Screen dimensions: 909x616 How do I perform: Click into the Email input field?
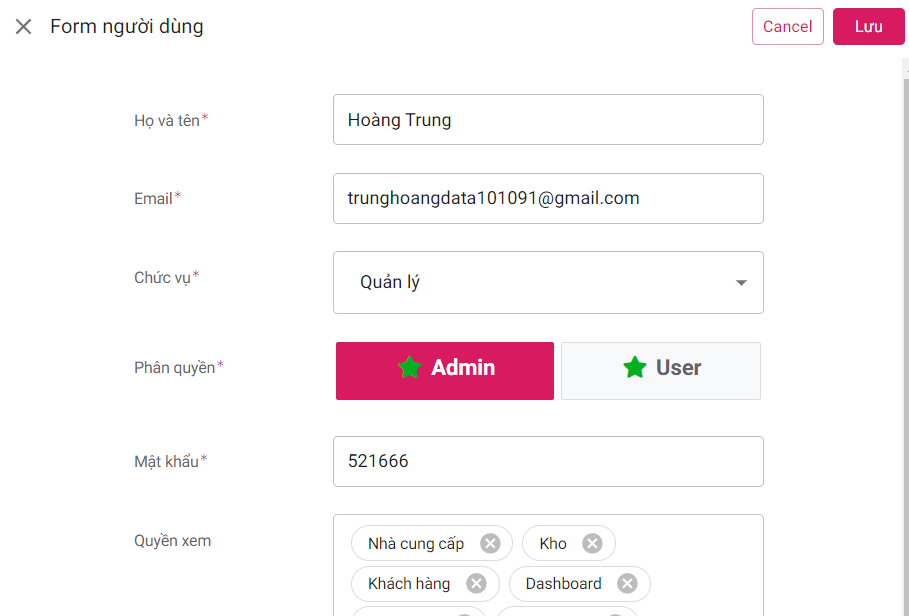pyautogui.click(x=548, y=198)
